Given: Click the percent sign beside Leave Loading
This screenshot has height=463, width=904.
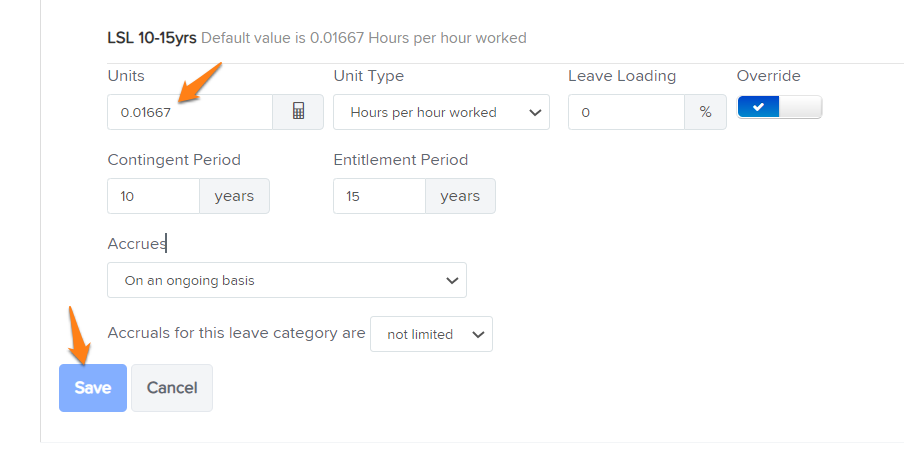Looking at the screenshot, I should pyautogui.click(x=705, y=112).
